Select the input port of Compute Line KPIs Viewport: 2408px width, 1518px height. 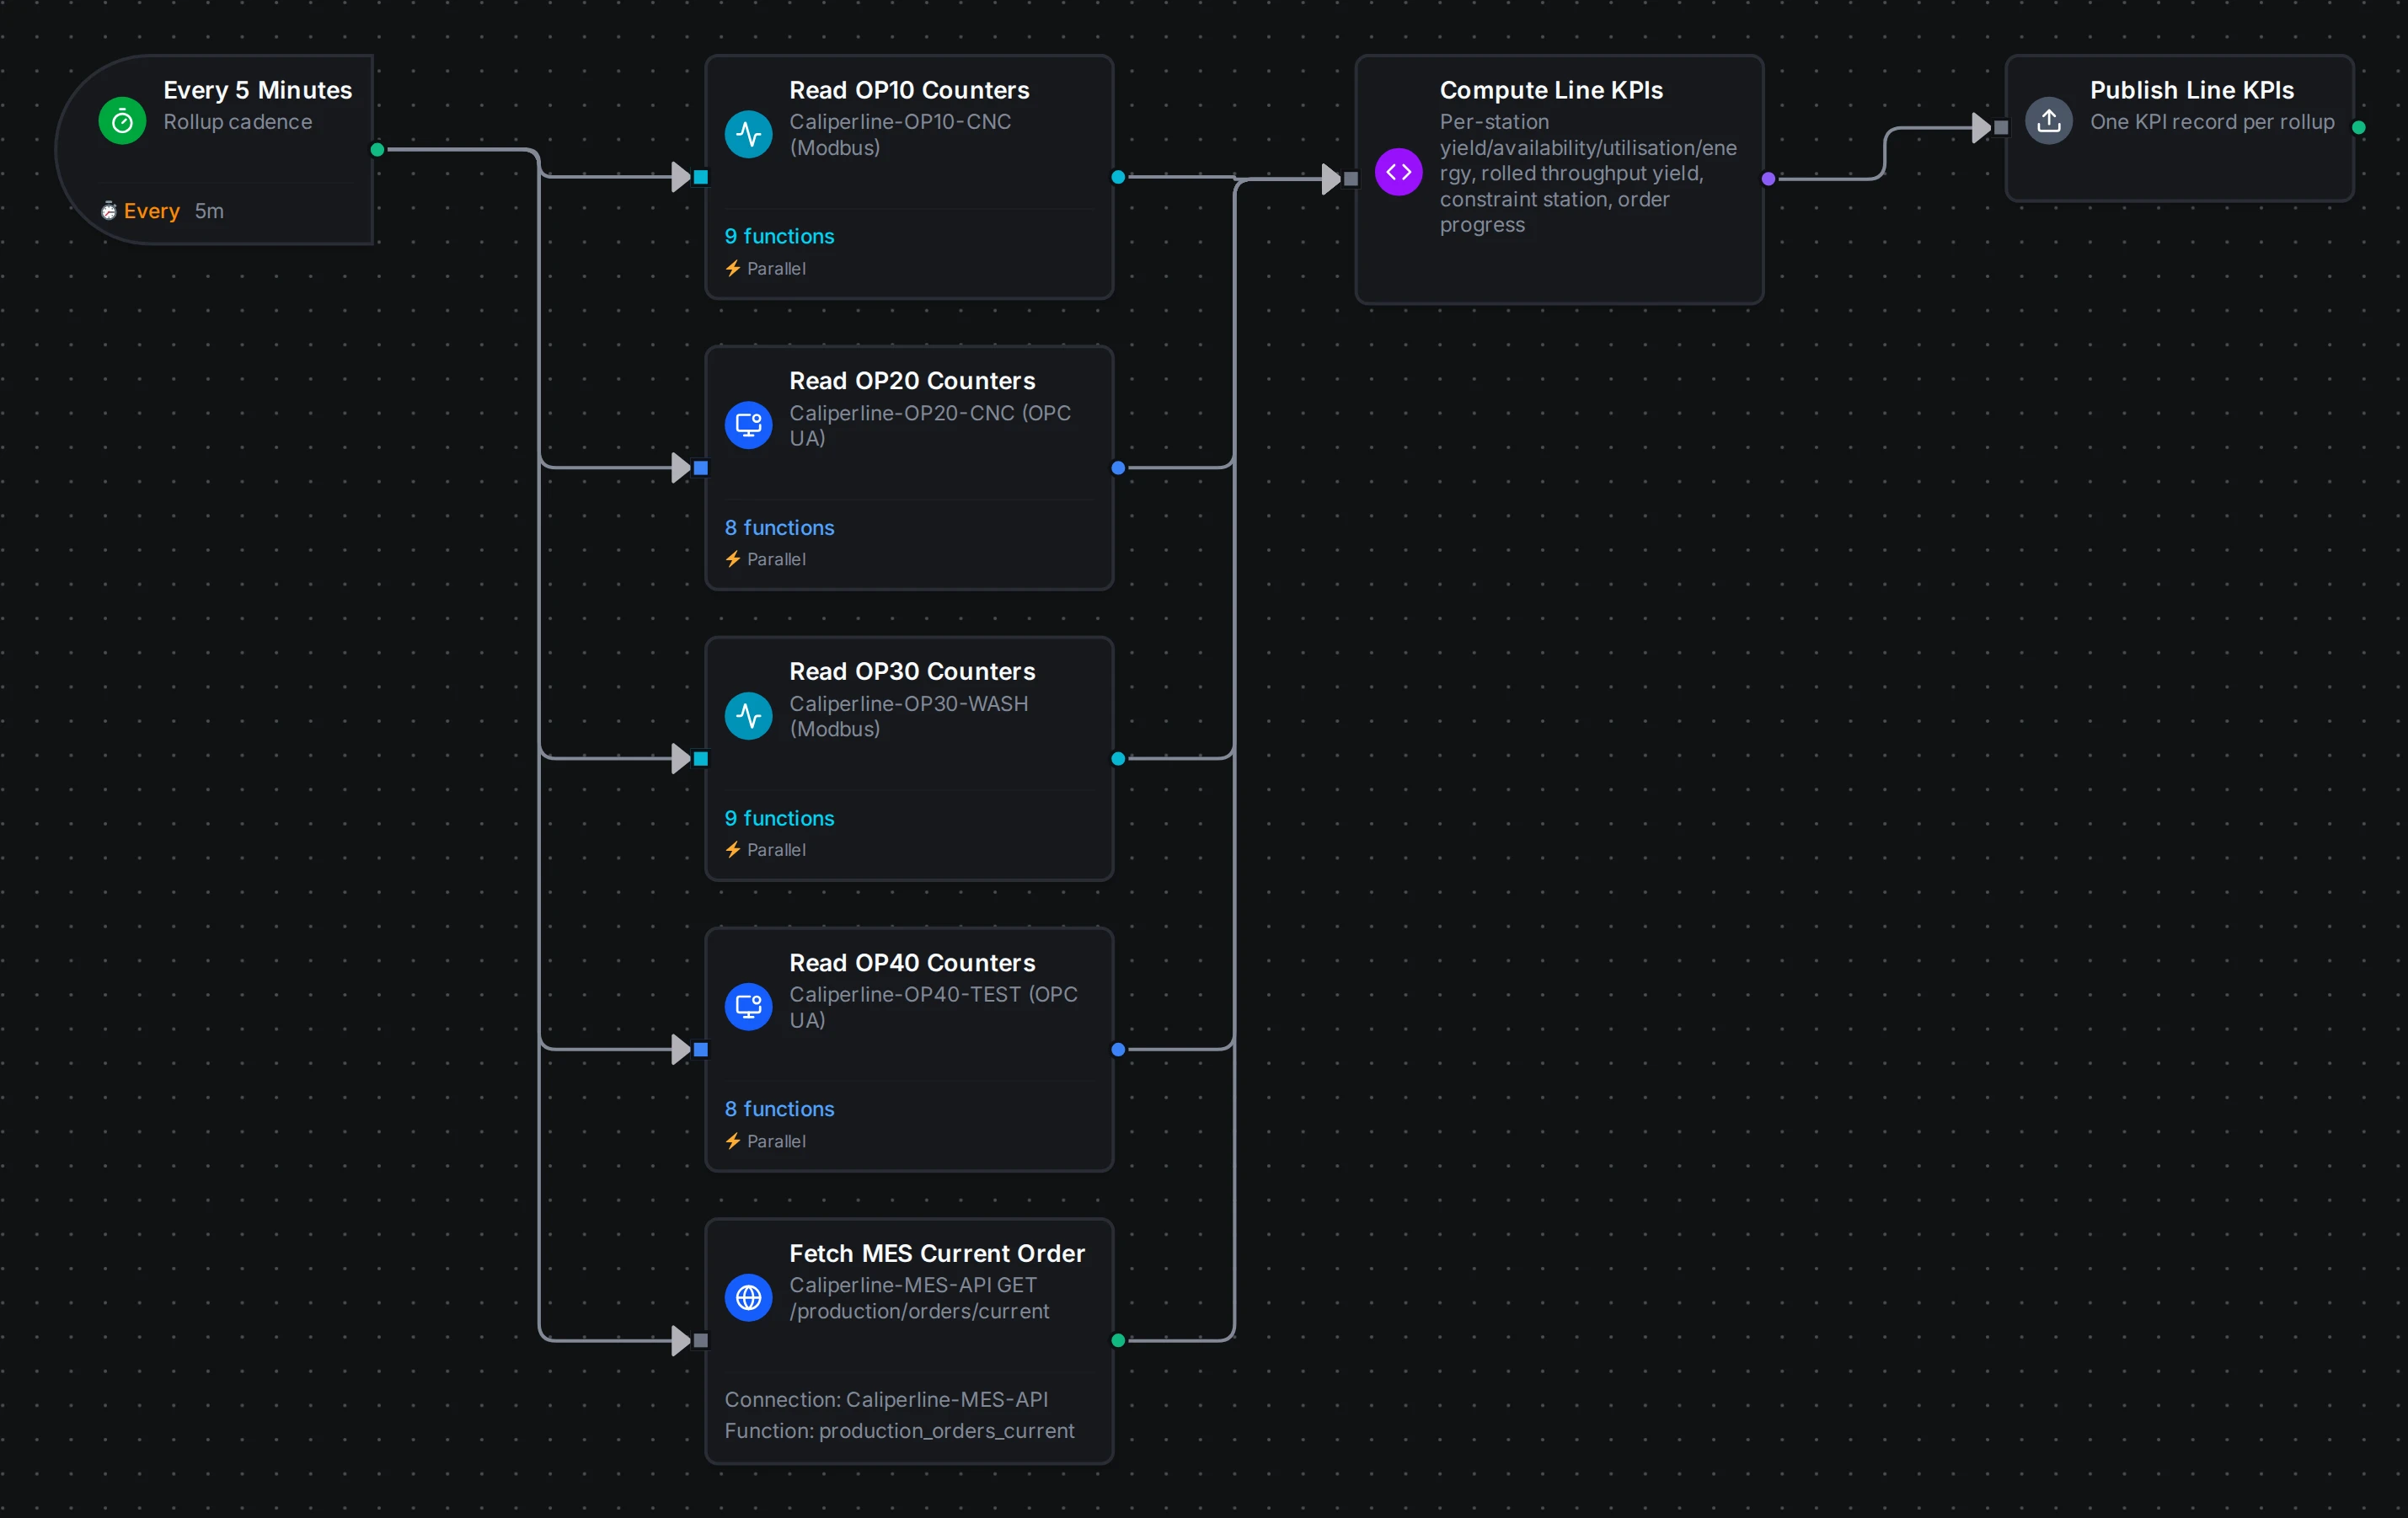(1351, 179)
